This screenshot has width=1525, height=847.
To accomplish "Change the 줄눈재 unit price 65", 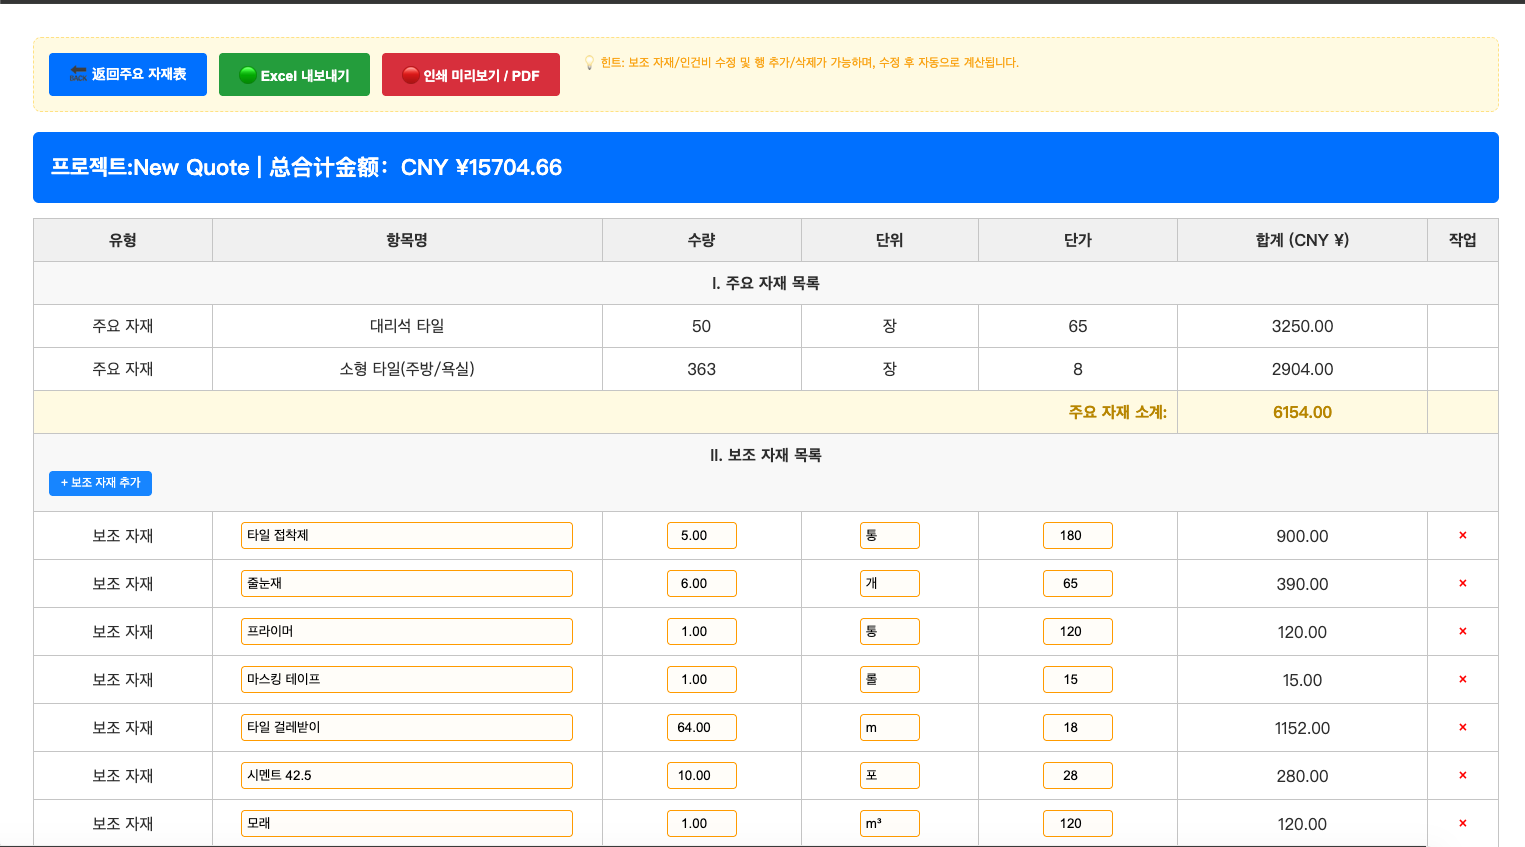I will coord(1078,583).
